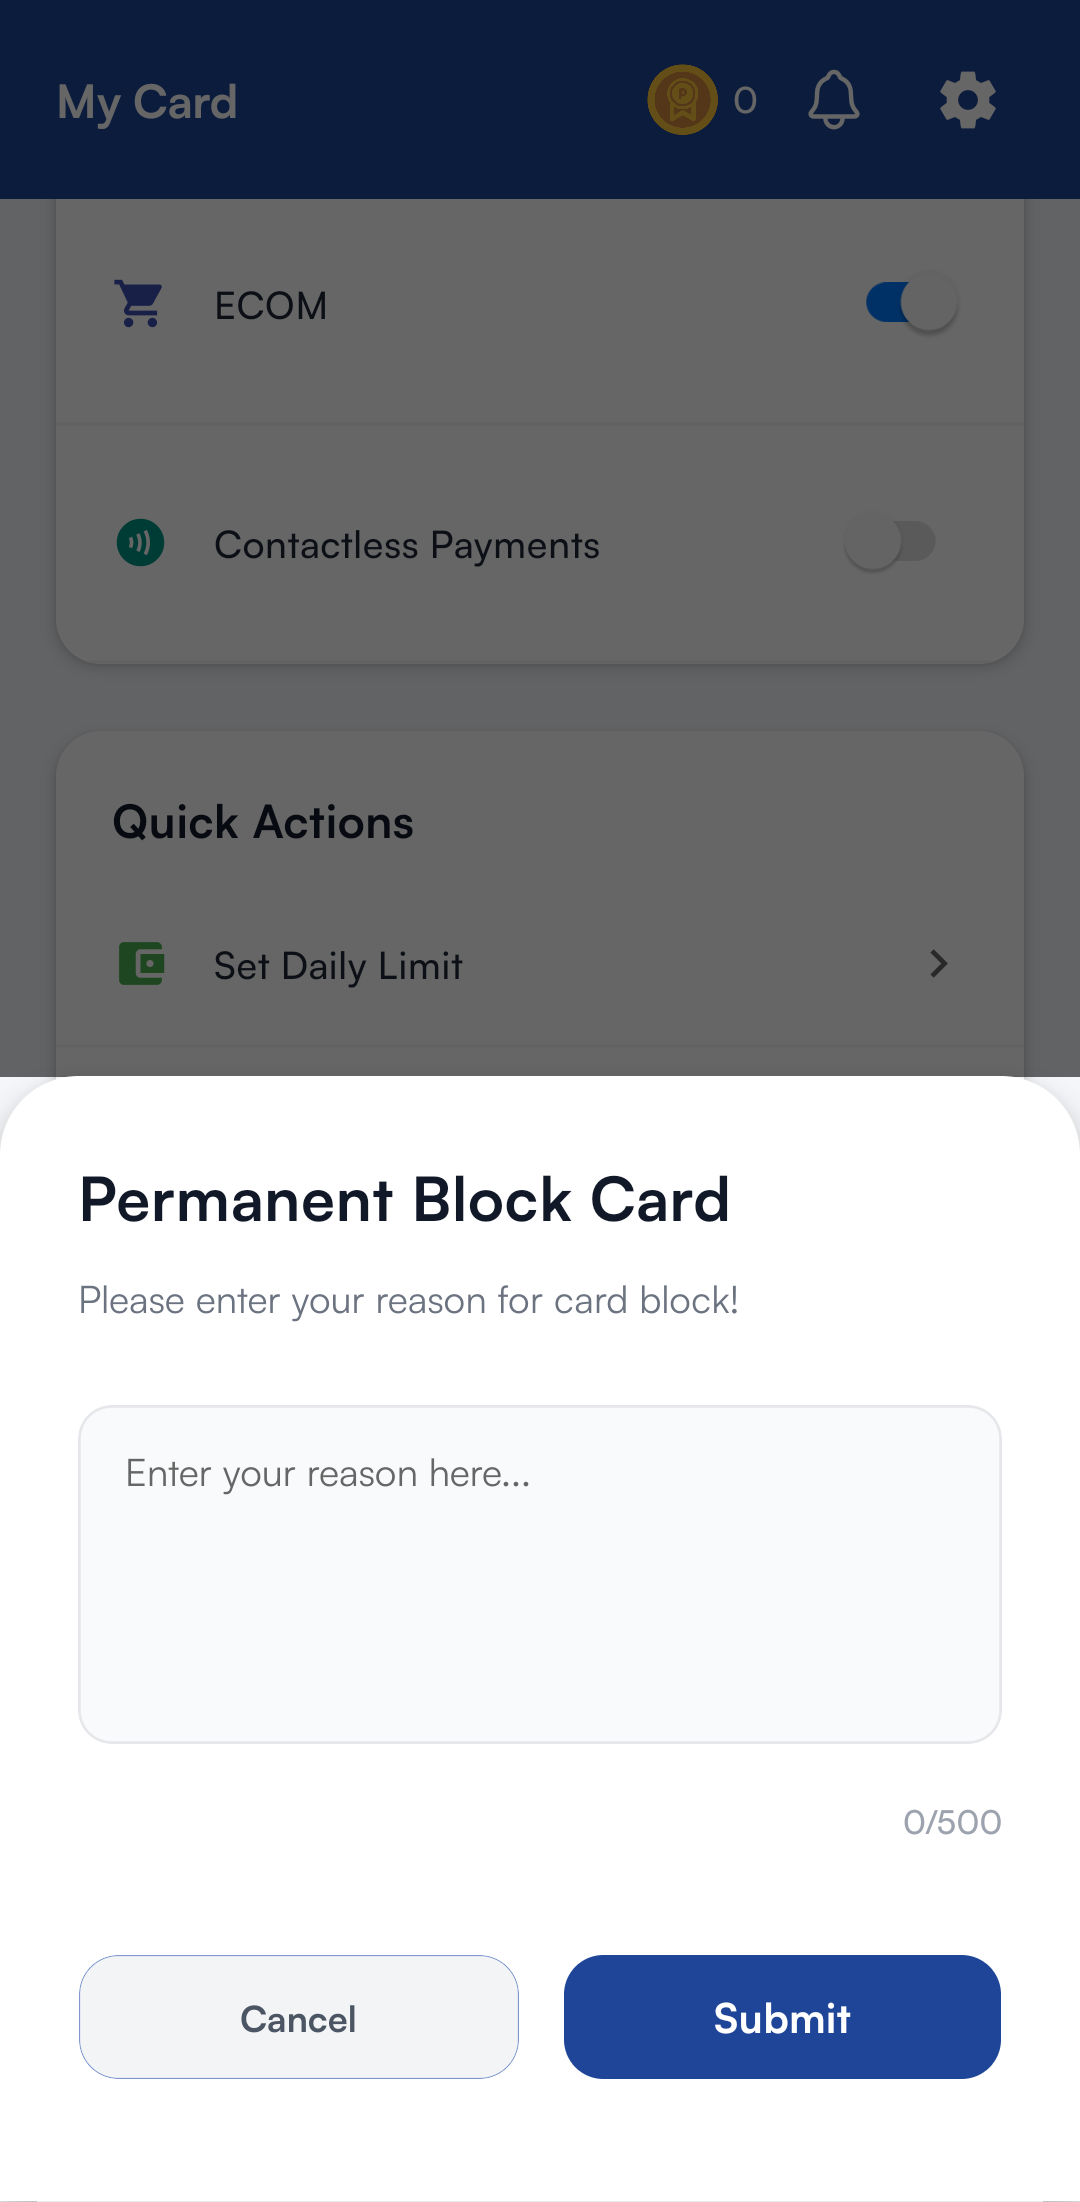Open the Set Daily Limit option
The width and height of the screenshot is (1080, 2202).
click(338, 966)
